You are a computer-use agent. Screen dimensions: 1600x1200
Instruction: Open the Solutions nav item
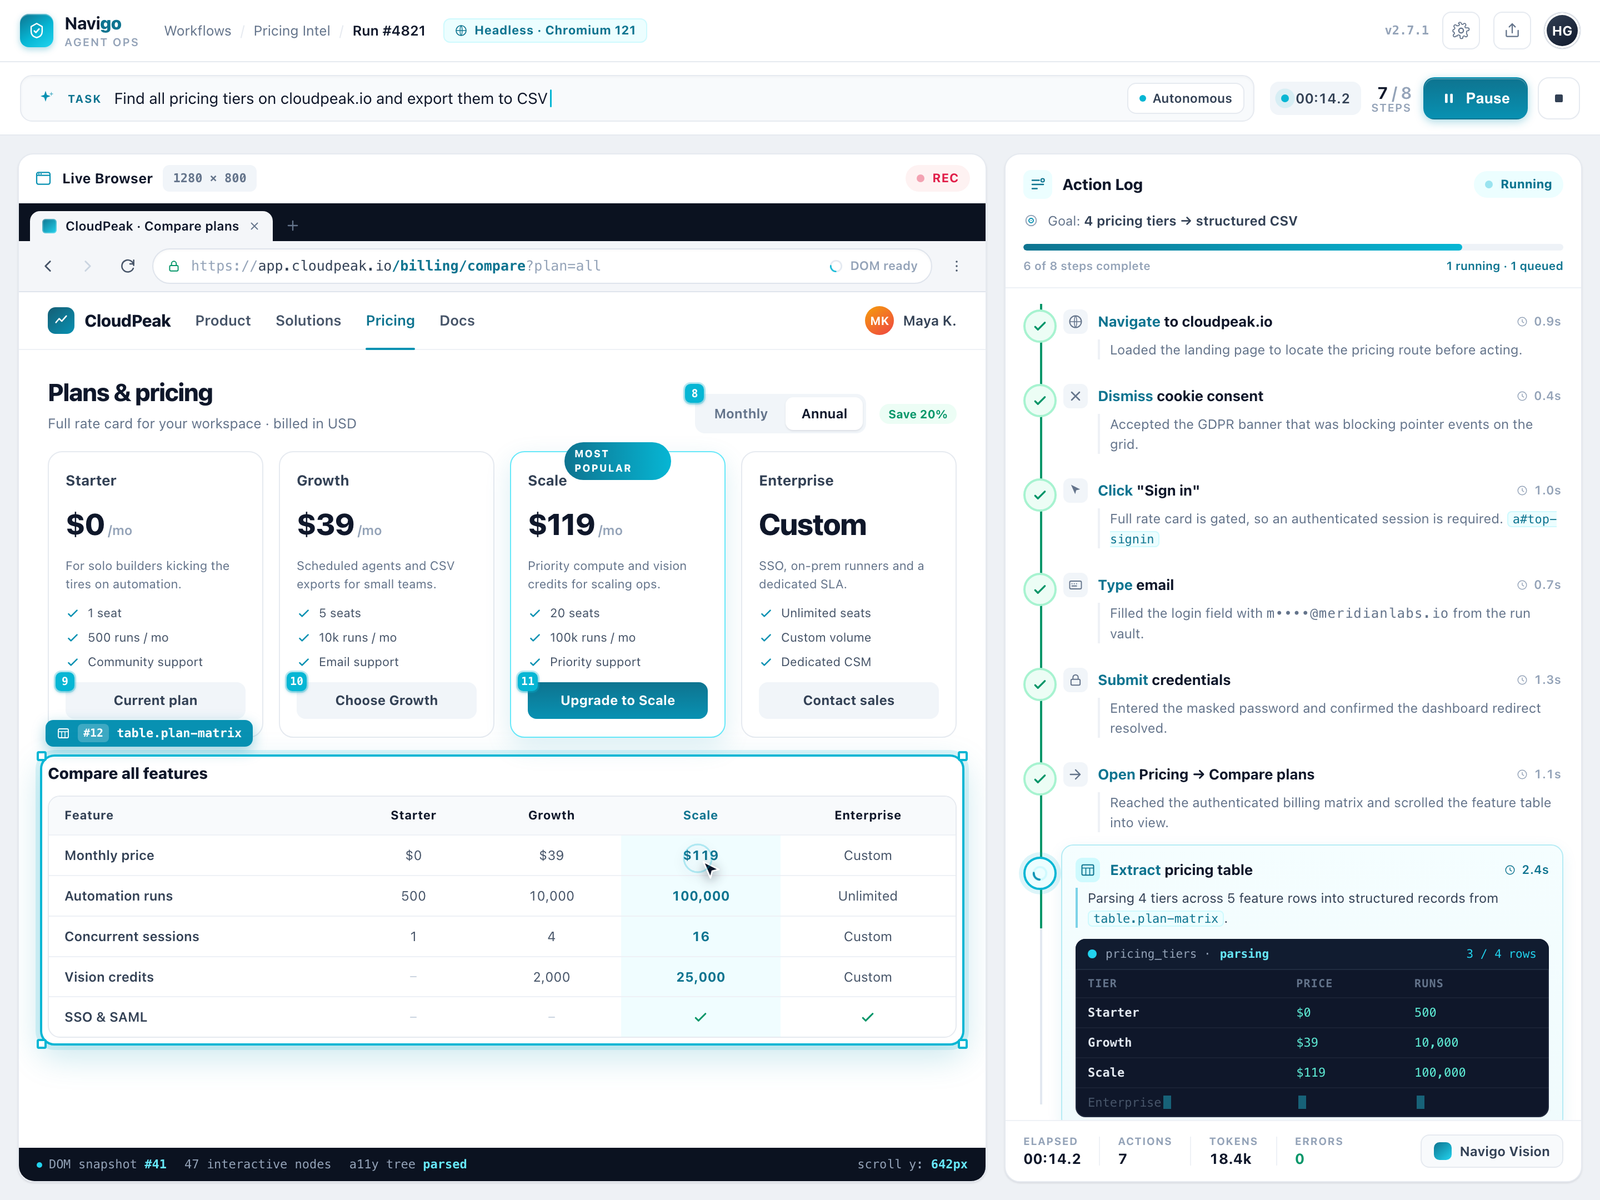coord(308,321)
